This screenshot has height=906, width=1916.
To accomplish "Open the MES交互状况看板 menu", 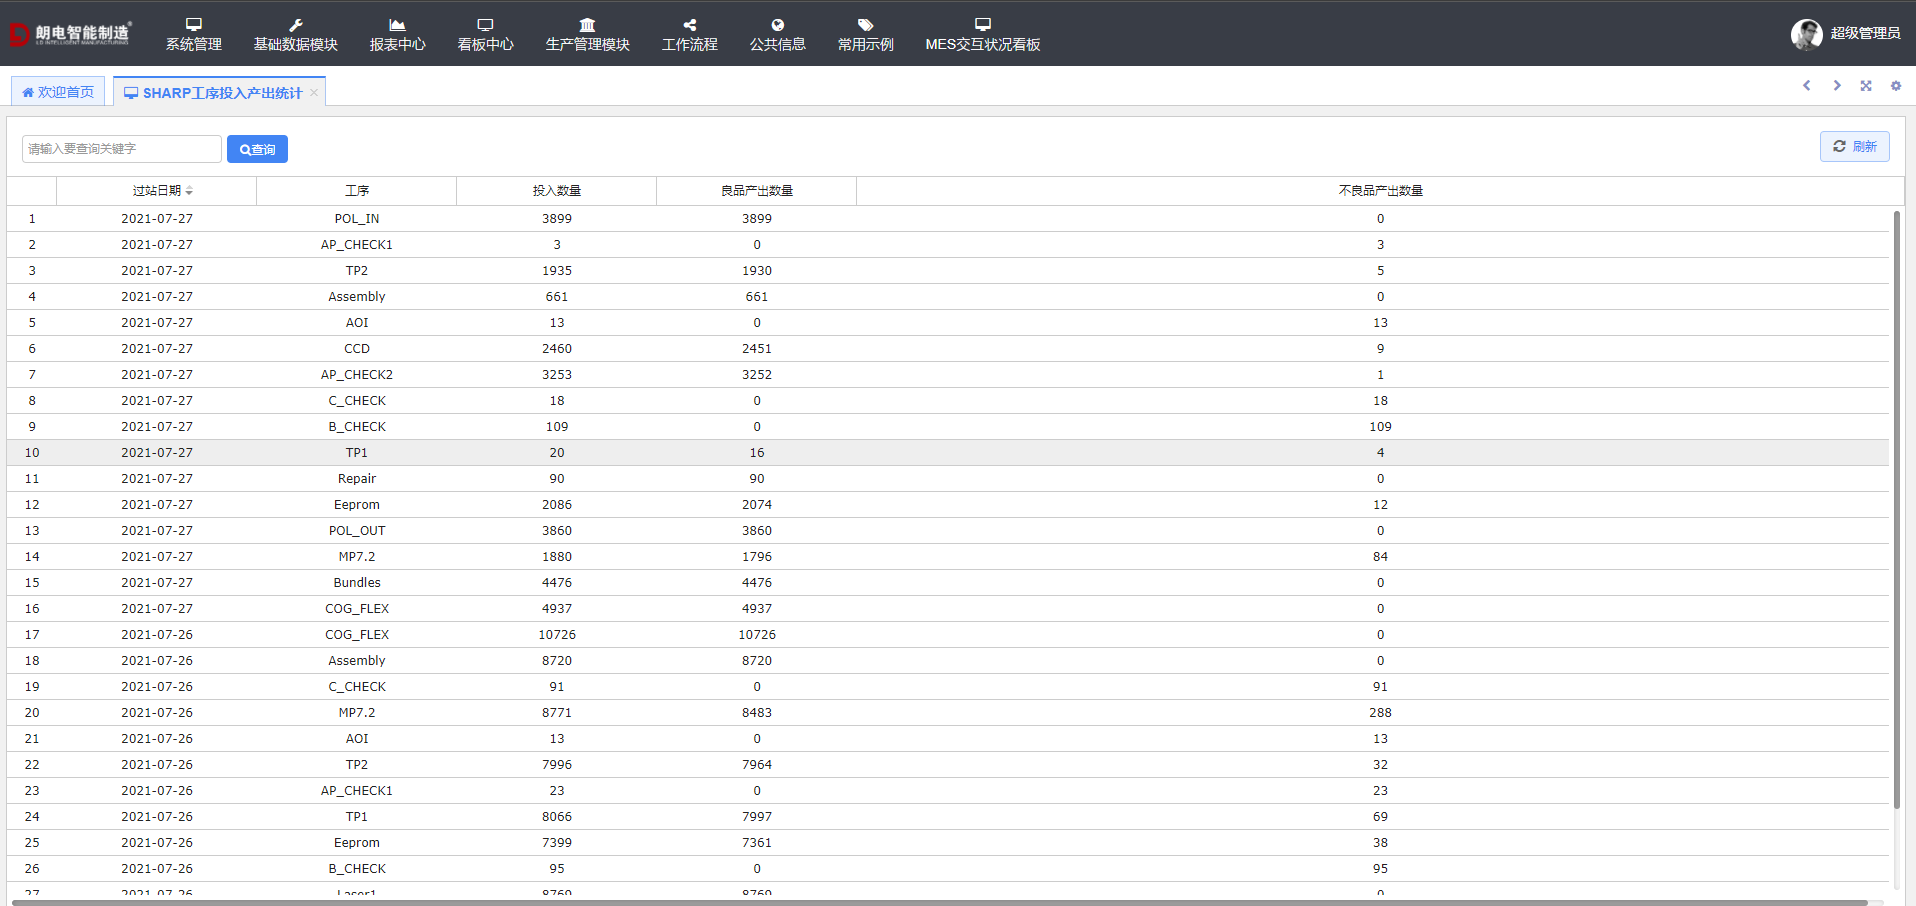I will click(x=983, y=34).
